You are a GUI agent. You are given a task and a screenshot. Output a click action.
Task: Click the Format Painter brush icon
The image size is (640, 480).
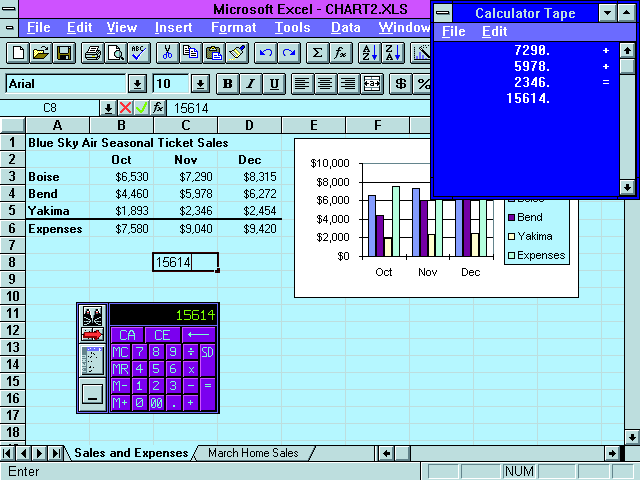tap(237, 53)
